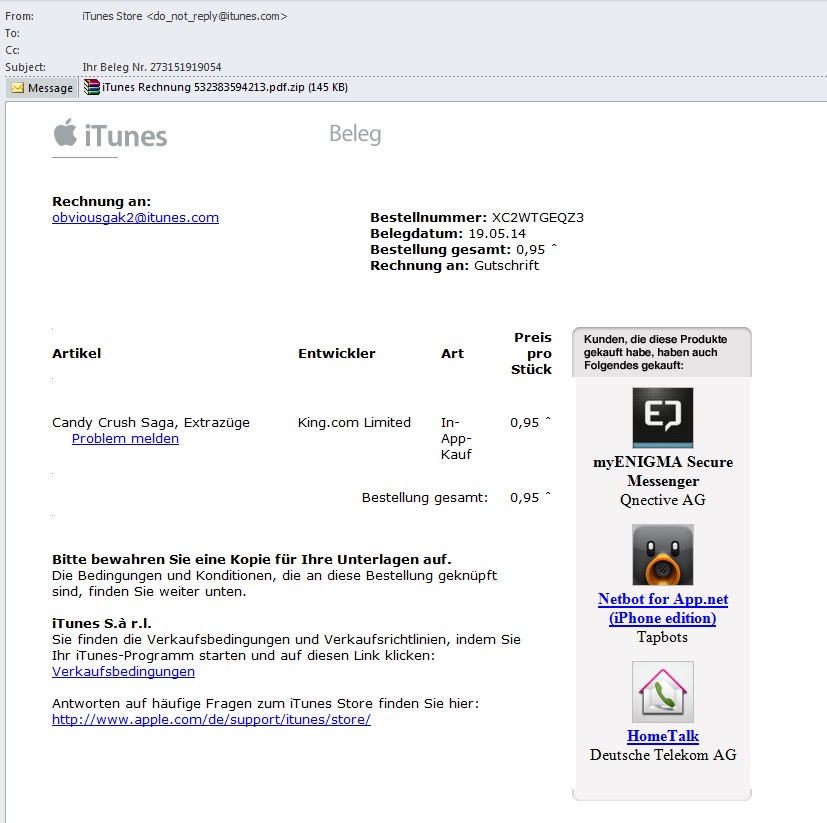This screenshot has height=823, width=827.
Task: Select the sender iTunes Store do_not_reply address
Action: coord(185,16)
